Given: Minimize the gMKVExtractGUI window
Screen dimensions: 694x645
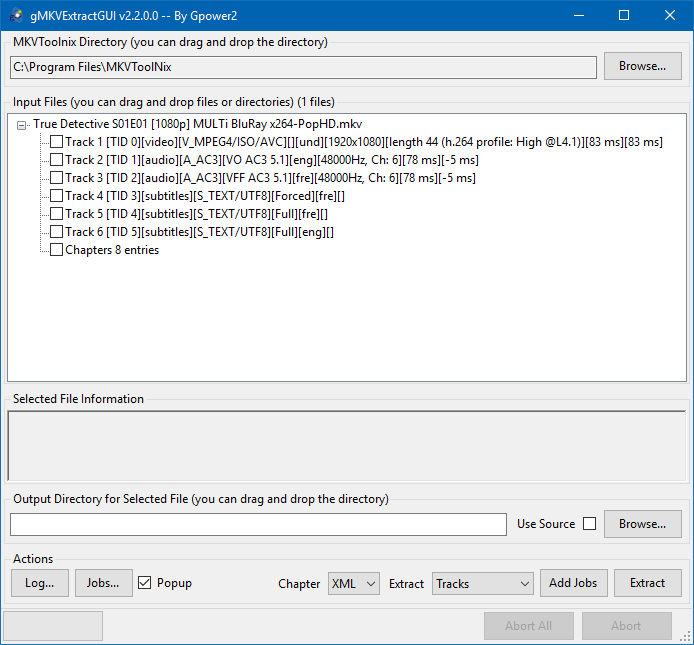Looking at the screenshot, I should (578, 15).
